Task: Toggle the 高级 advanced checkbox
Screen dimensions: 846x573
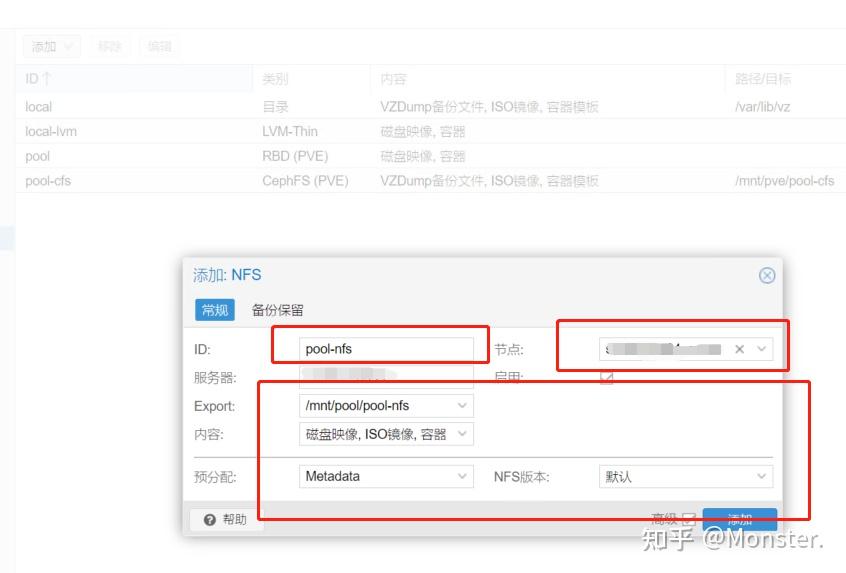Action: (689, 520)
